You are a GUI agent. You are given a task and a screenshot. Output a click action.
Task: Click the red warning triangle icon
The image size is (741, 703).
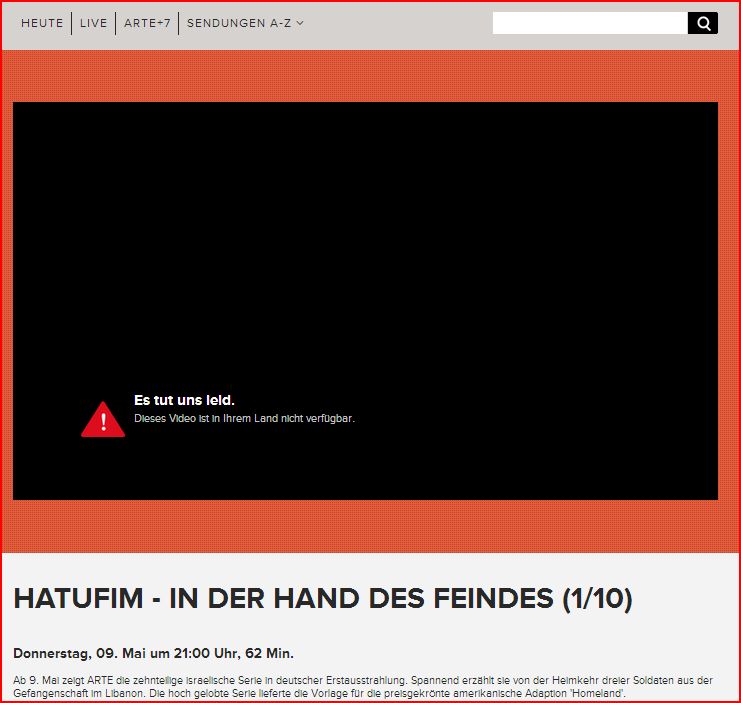coord(103,419)
